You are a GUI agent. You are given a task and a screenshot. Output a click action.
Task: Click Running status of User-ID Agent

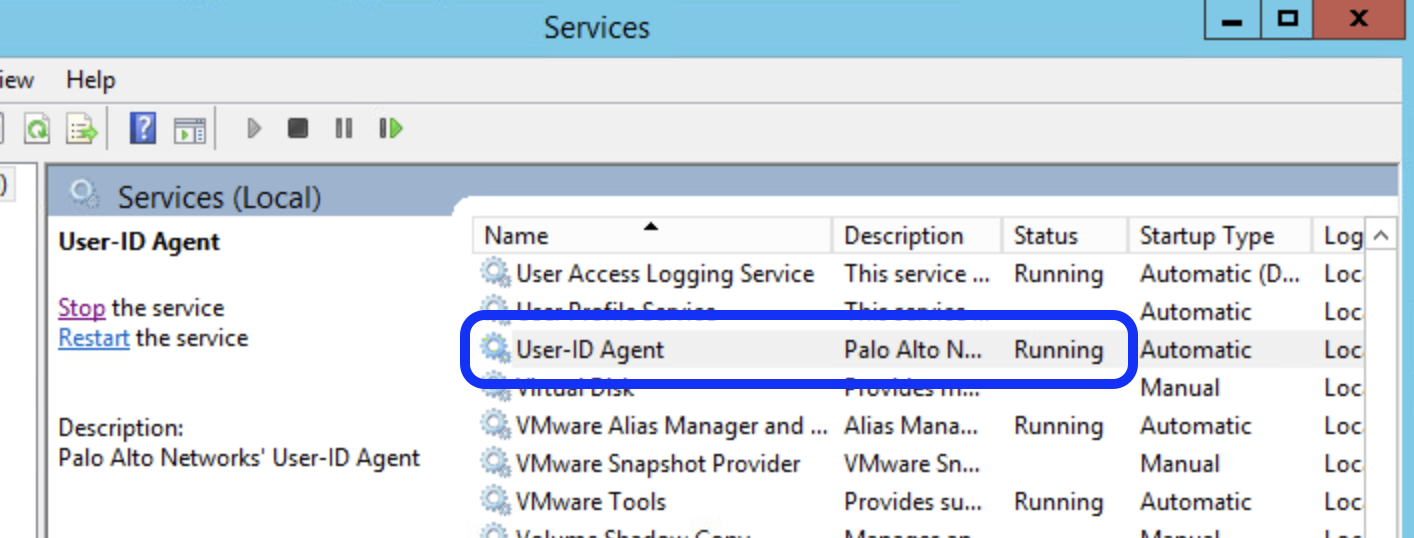point(1058,350)
